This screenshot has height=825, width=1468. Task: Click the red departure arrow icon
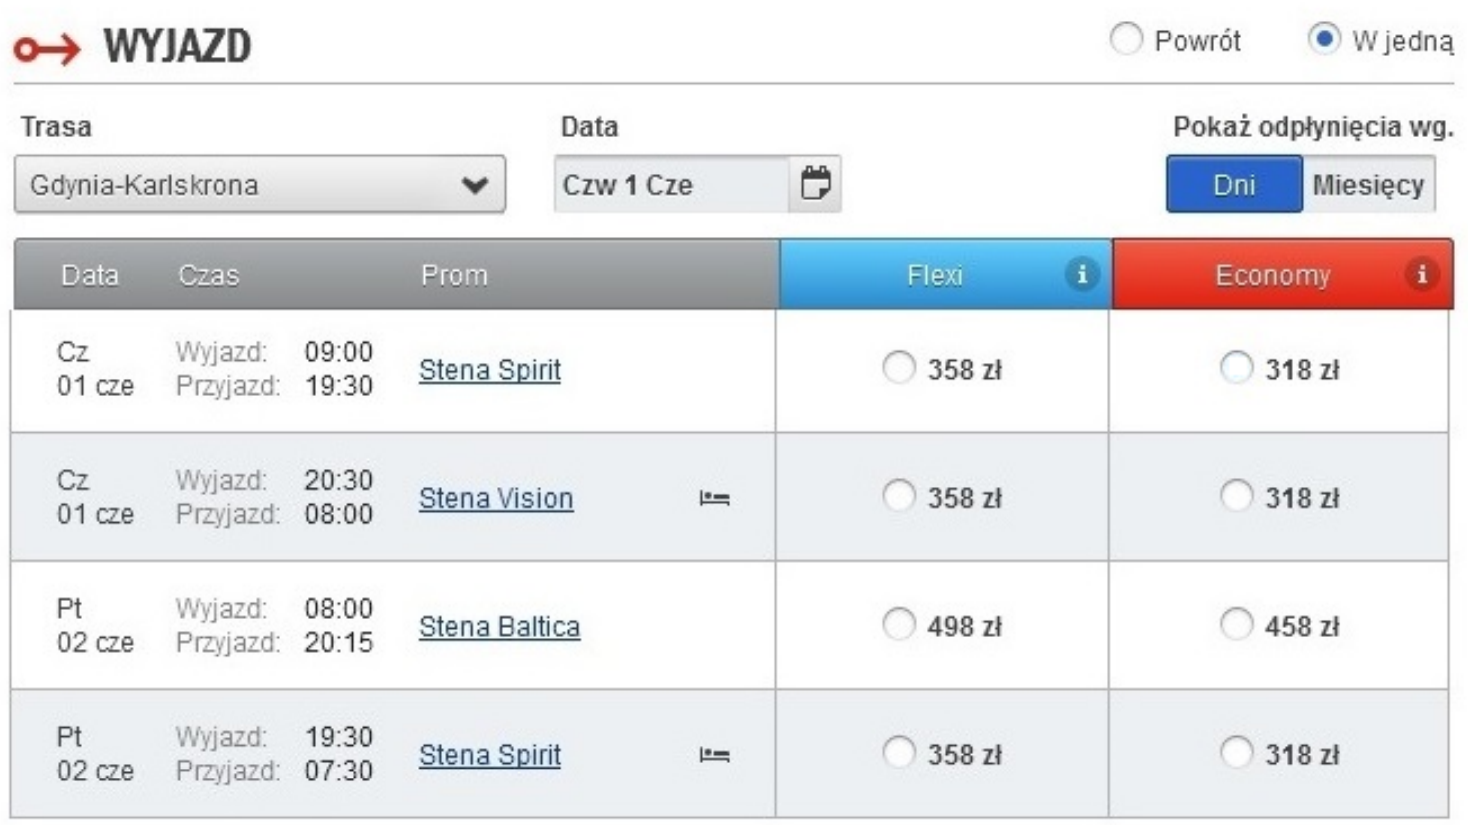(x=46, y=48)
